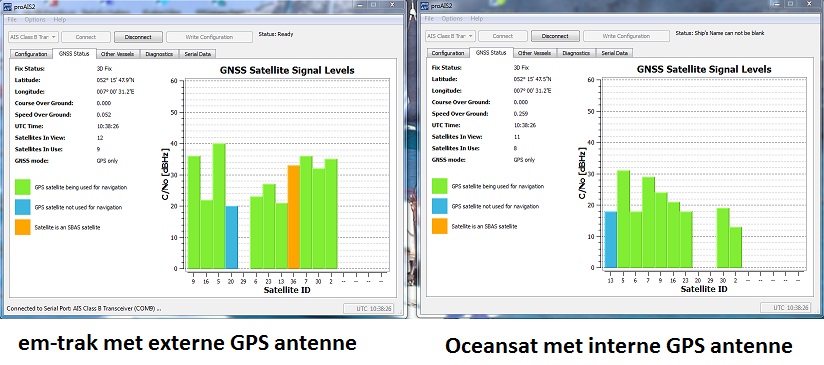Click the proAIS2 app icon in left window title bar
The height and width of the screenshot is (365, 824).
click(x=7, y=5)
